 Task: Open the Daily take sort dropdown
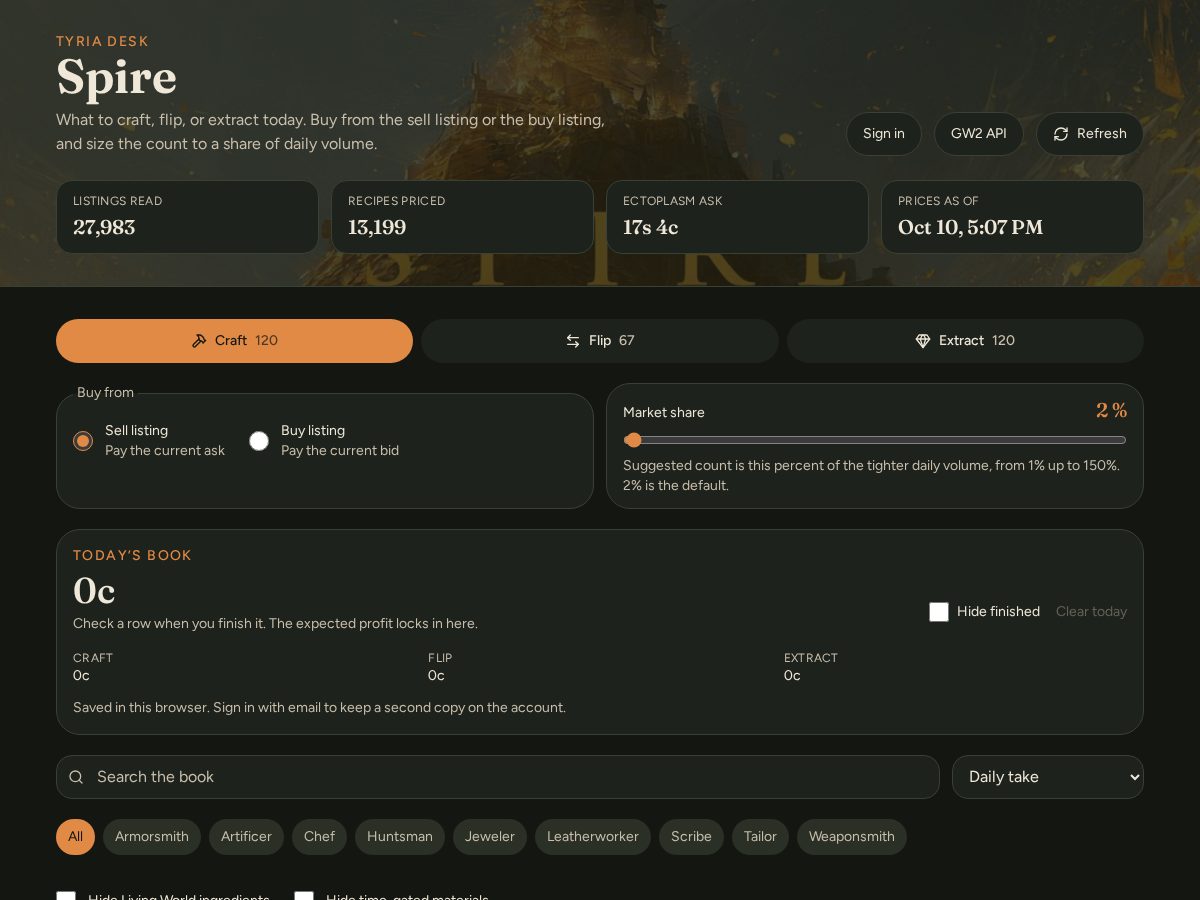1048,777
